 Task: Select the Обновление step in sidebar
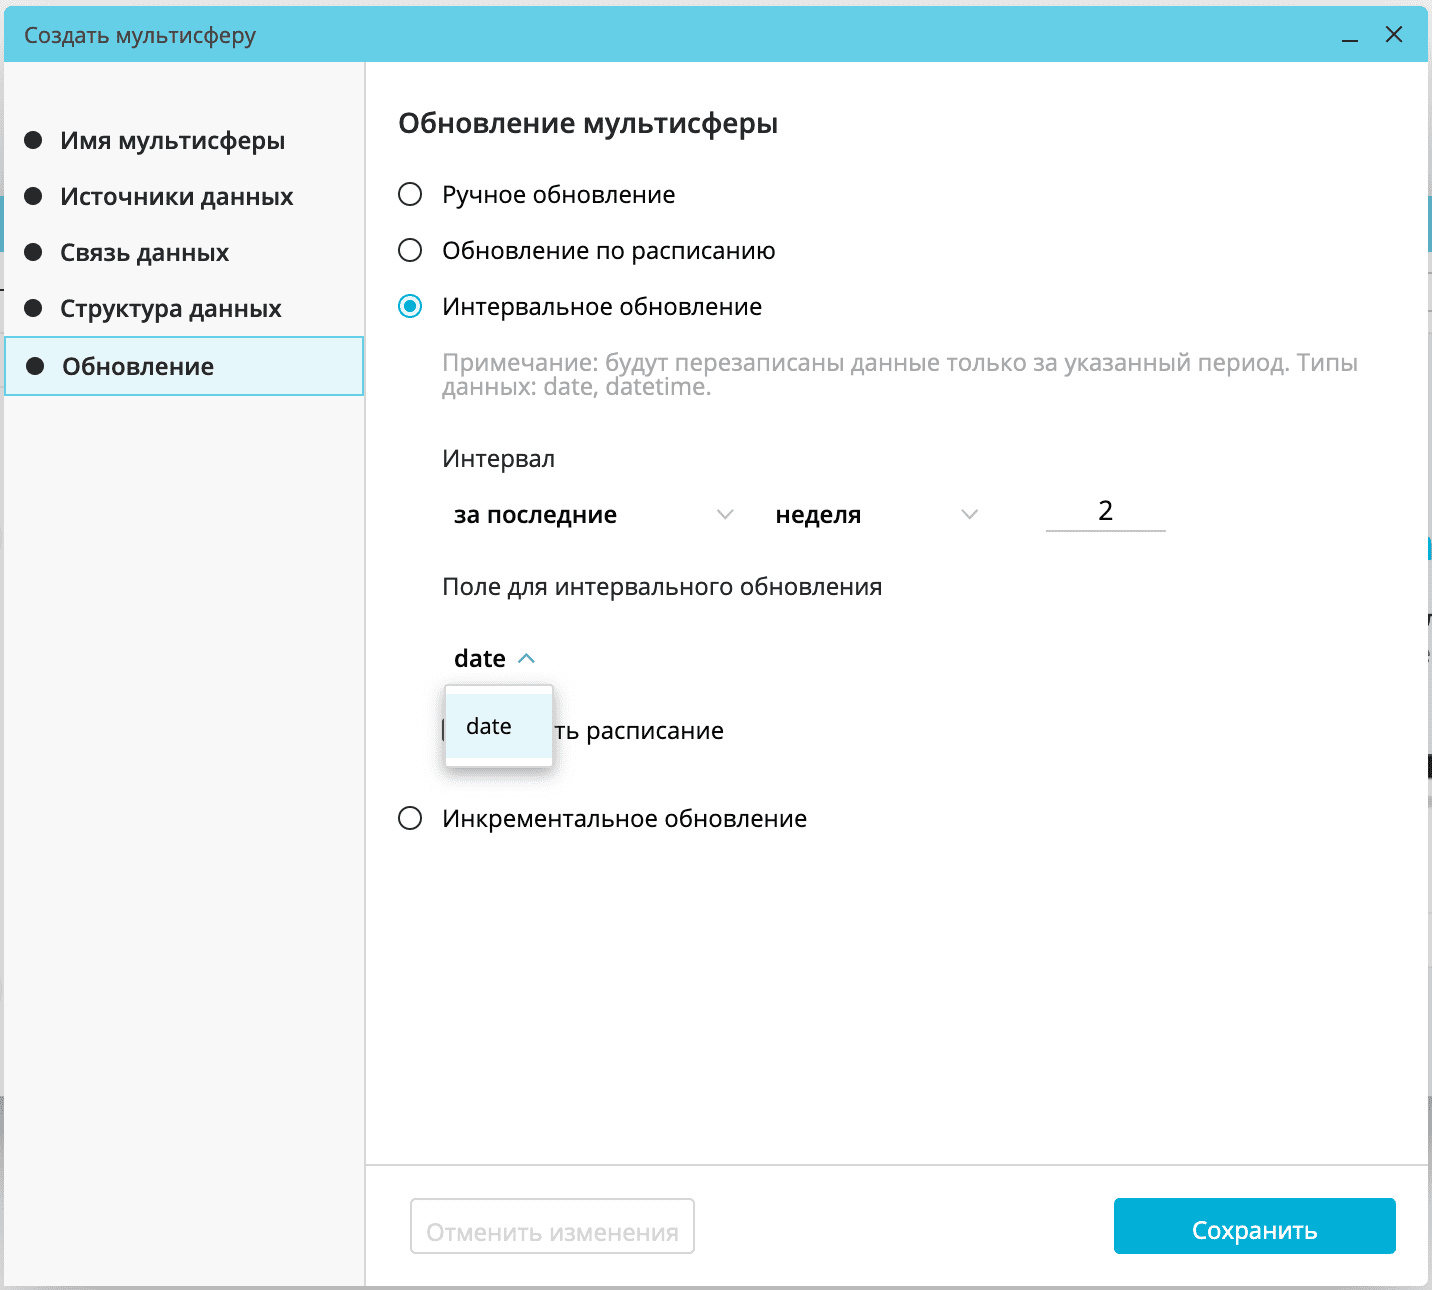point(184,366)
